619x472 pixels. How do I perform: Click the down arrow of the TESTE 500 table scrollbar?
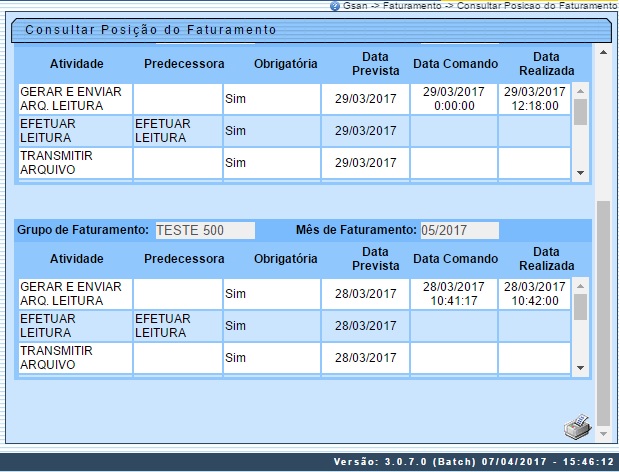[580, 368]
